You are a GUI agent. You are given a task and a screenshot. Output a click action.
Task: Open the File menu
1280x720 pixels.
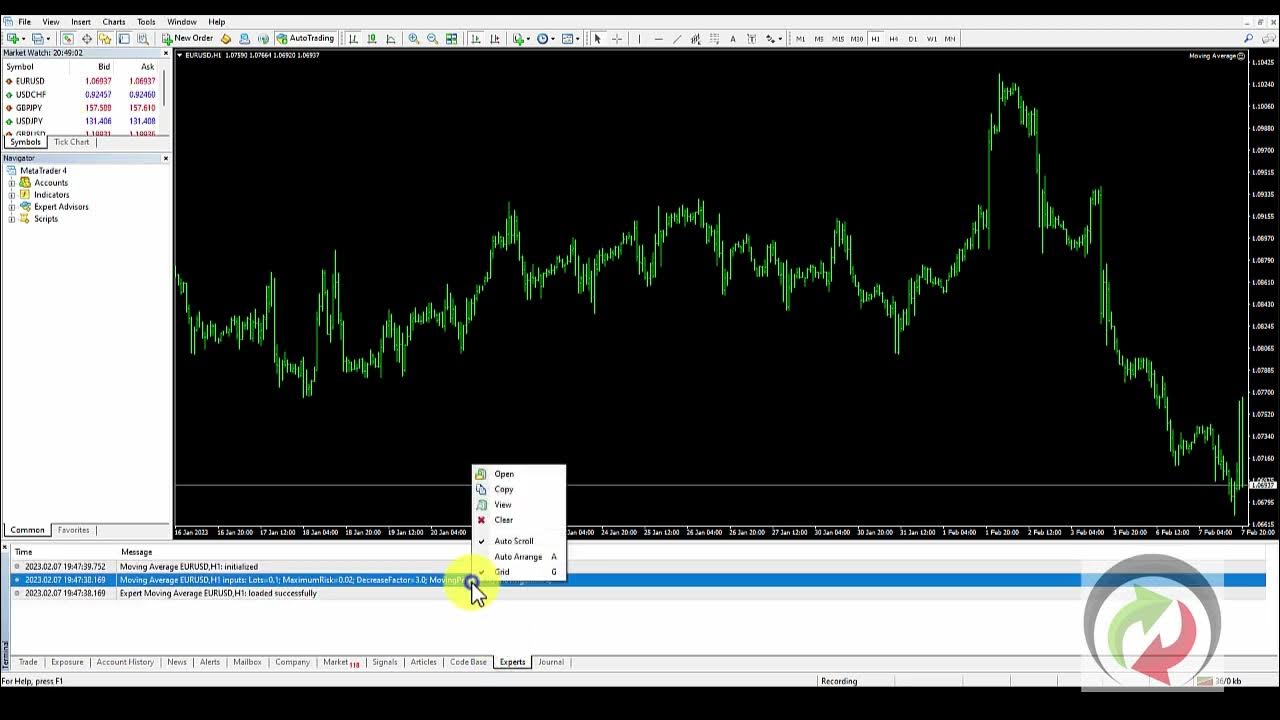coord(24,21)
